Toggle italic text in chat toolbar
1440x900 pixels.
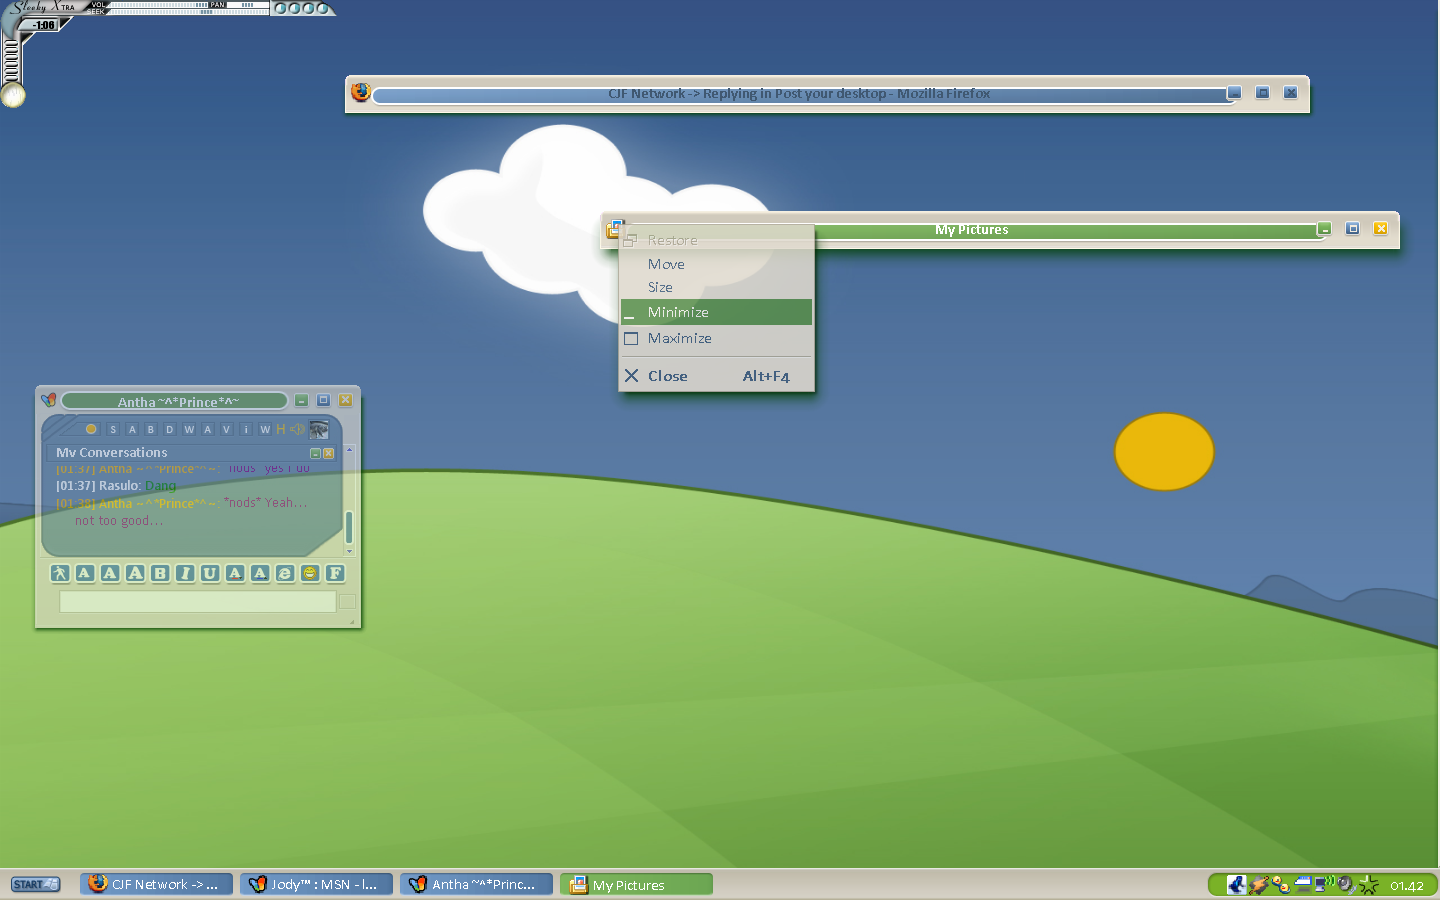(x=185, y=573)
